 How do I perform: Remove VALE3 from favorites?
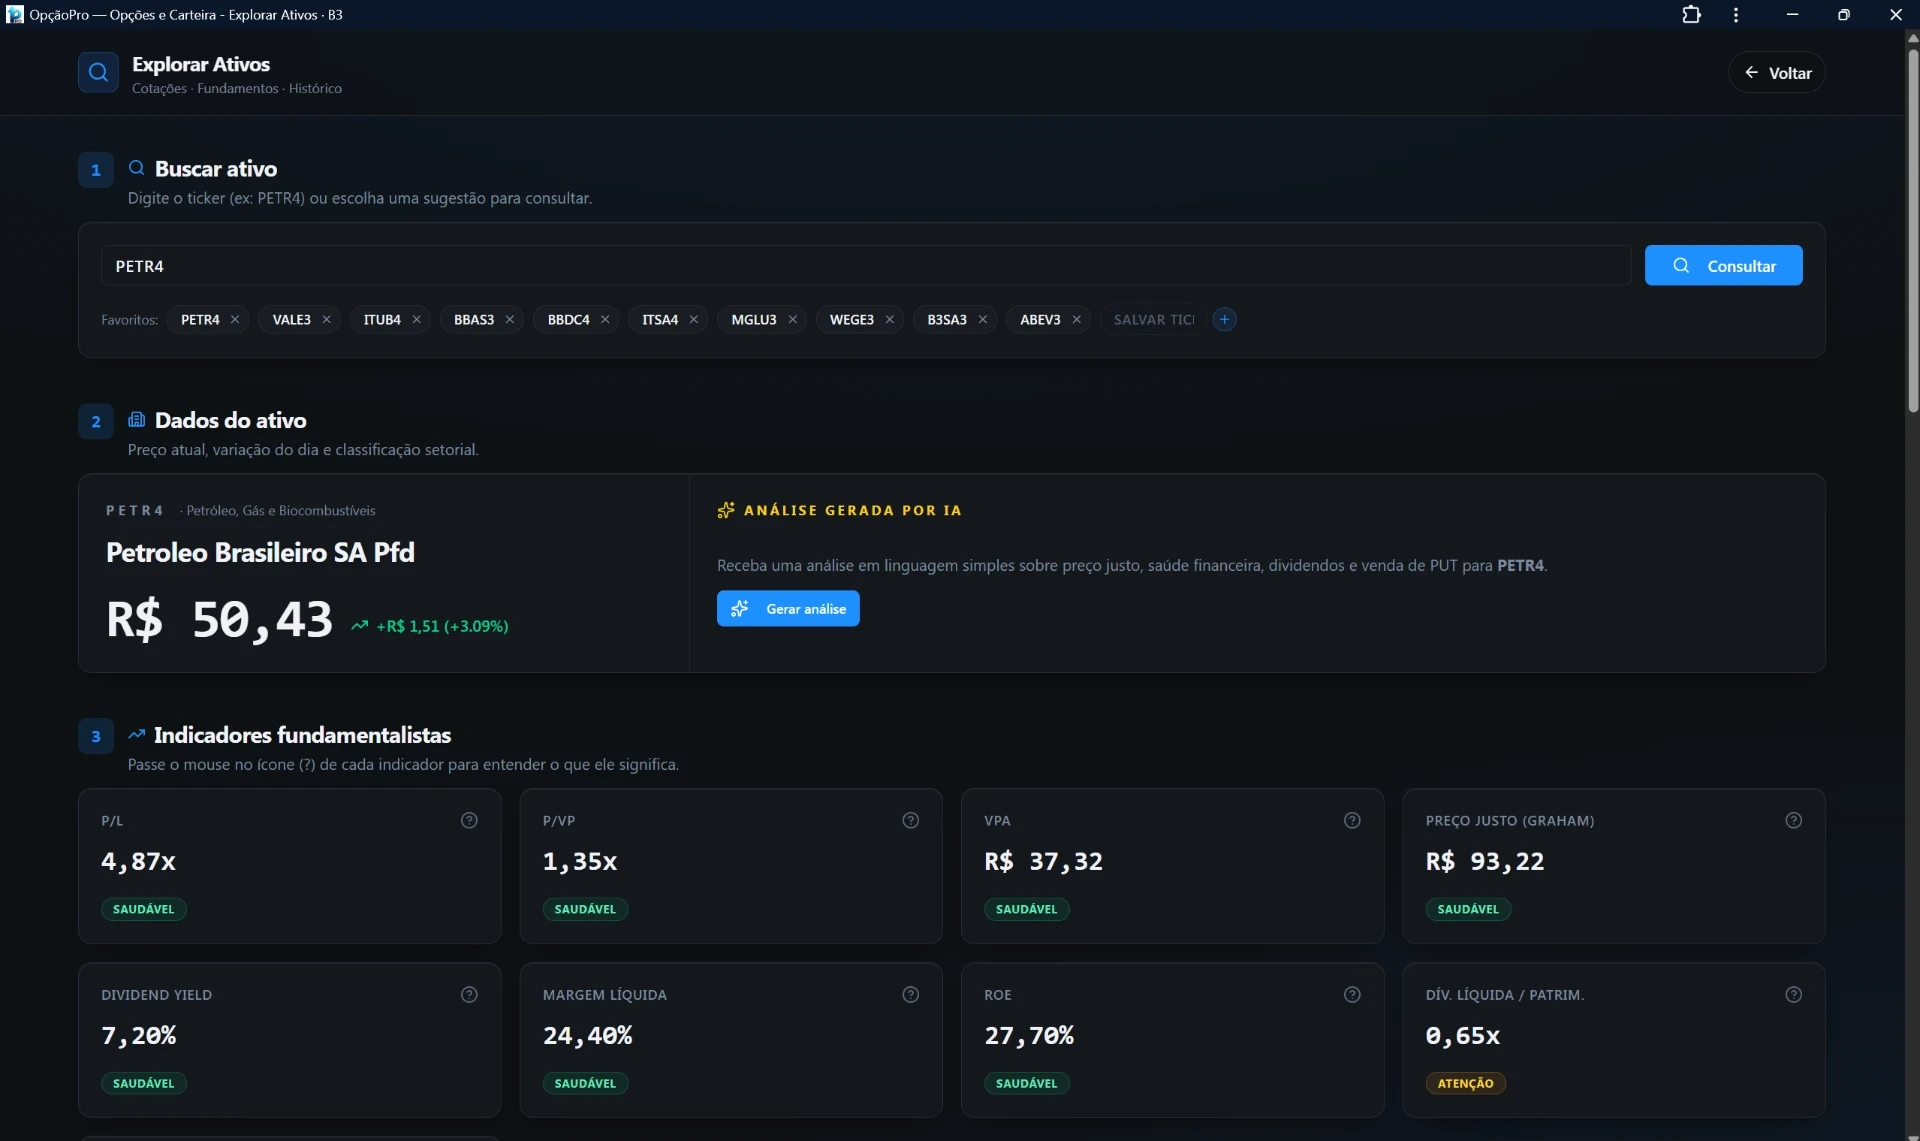pyautogui.click(x=326, y=320)
